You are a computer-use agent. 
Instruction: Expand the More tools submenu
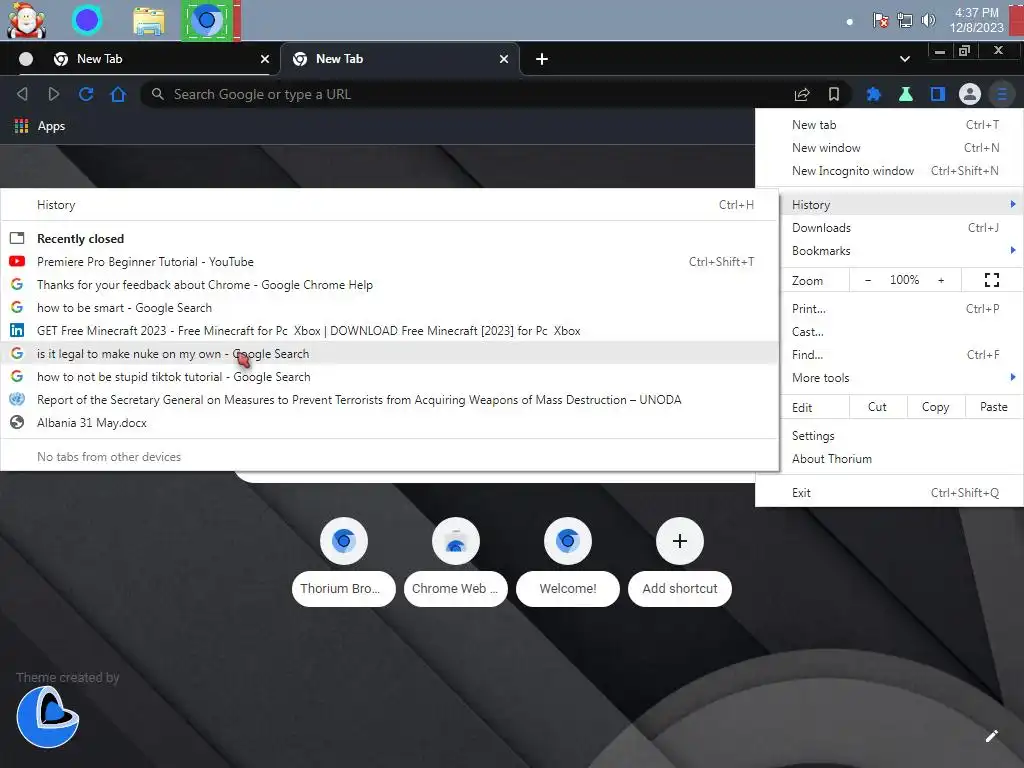[x=902, y=377]
